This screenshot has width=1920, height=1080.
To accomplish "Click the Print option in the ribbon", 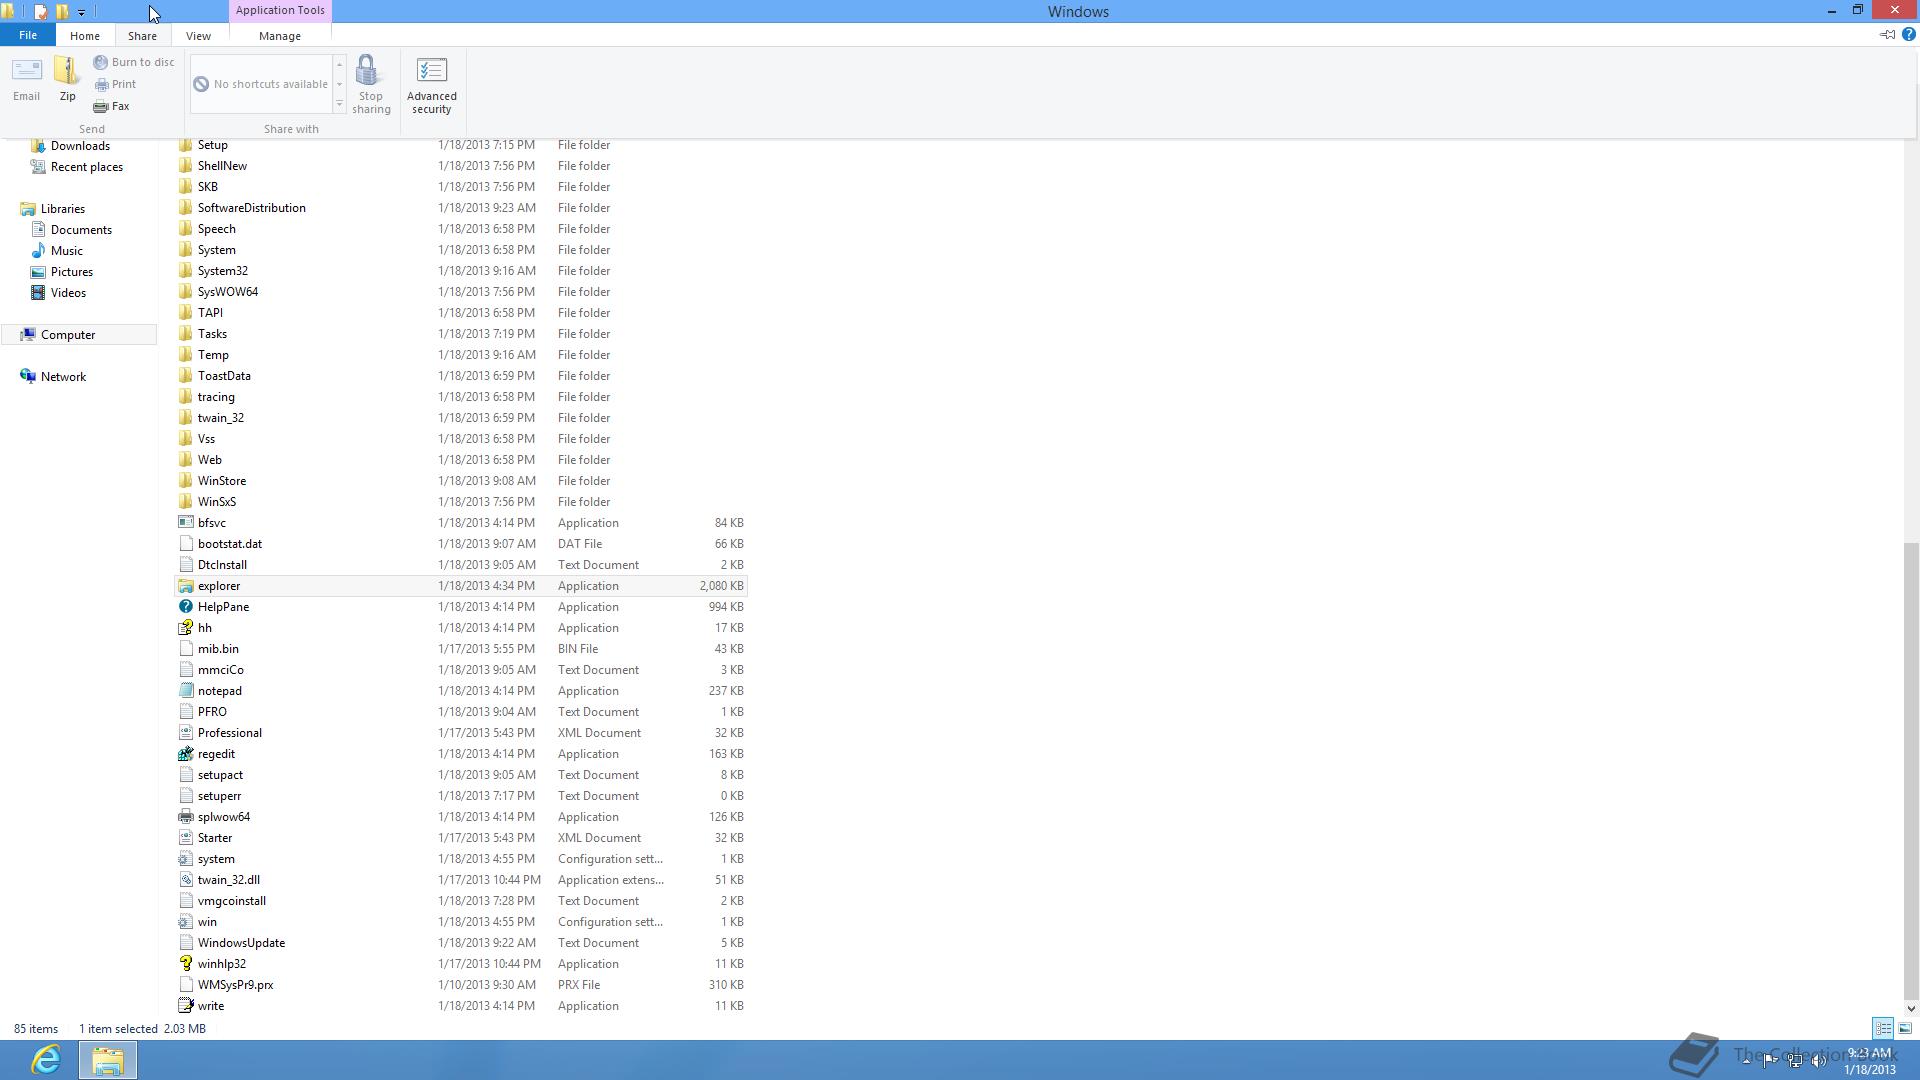I will (x=115, y=84).
